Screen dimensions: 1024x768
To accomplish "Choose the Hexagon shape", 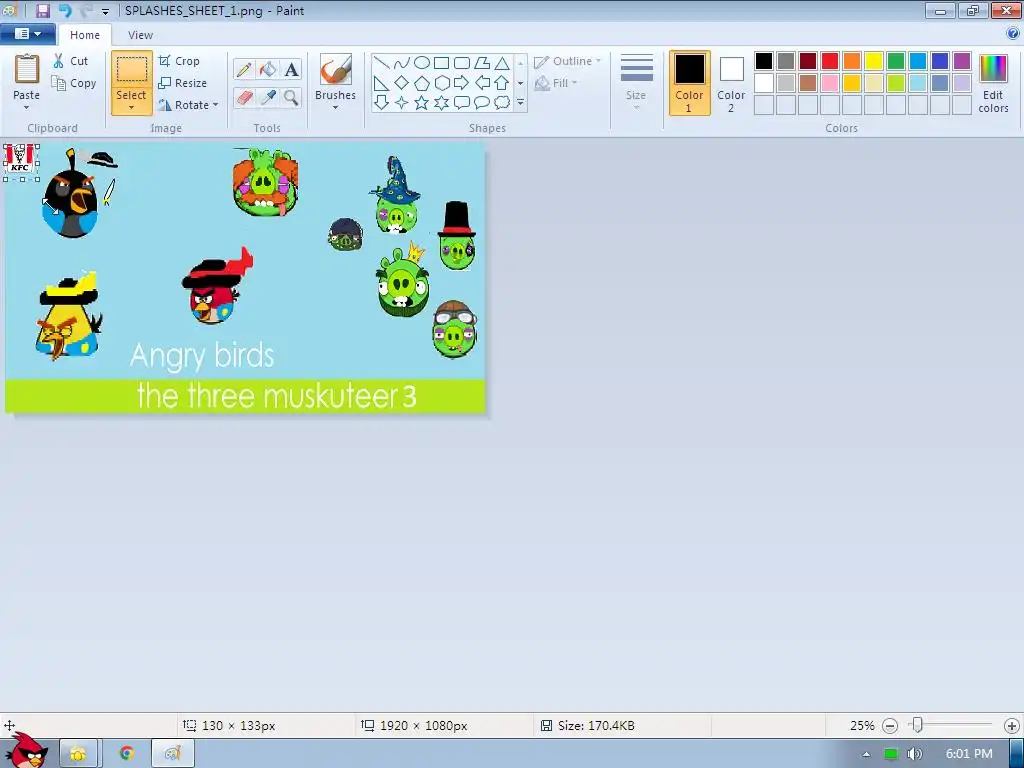I will click(x=441, y=83).
